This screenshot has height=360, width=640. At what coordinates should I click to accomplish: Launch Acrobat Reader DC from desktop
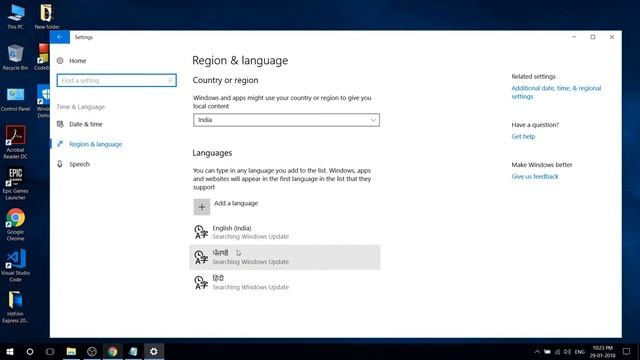point(16,142)
